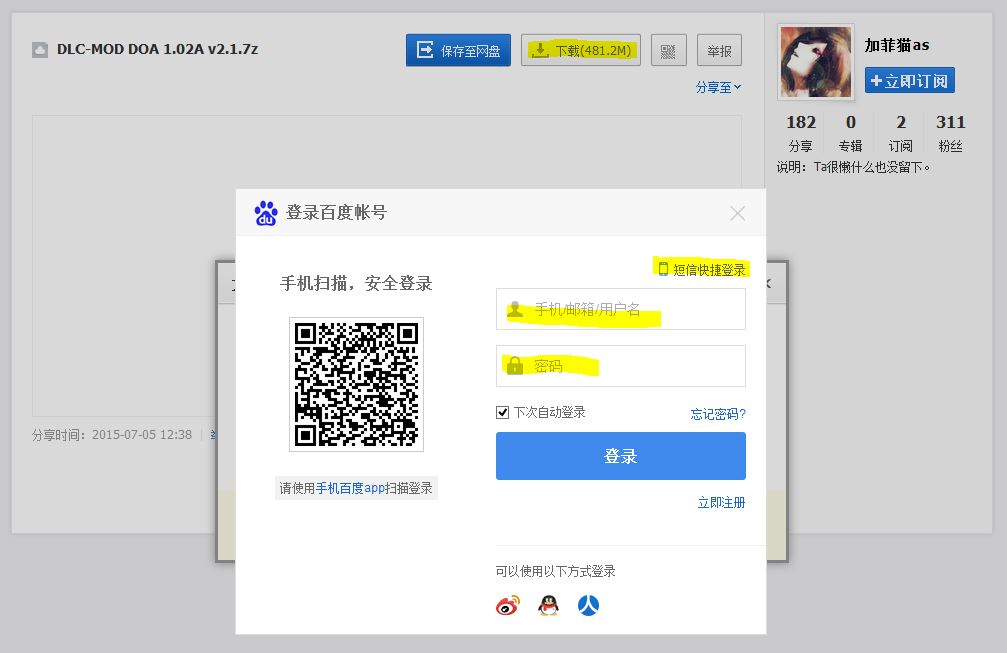The image size is (1007, 653).
Task: Open 短信快捷登录 SMS login link
Action: (x=702, y=270)
